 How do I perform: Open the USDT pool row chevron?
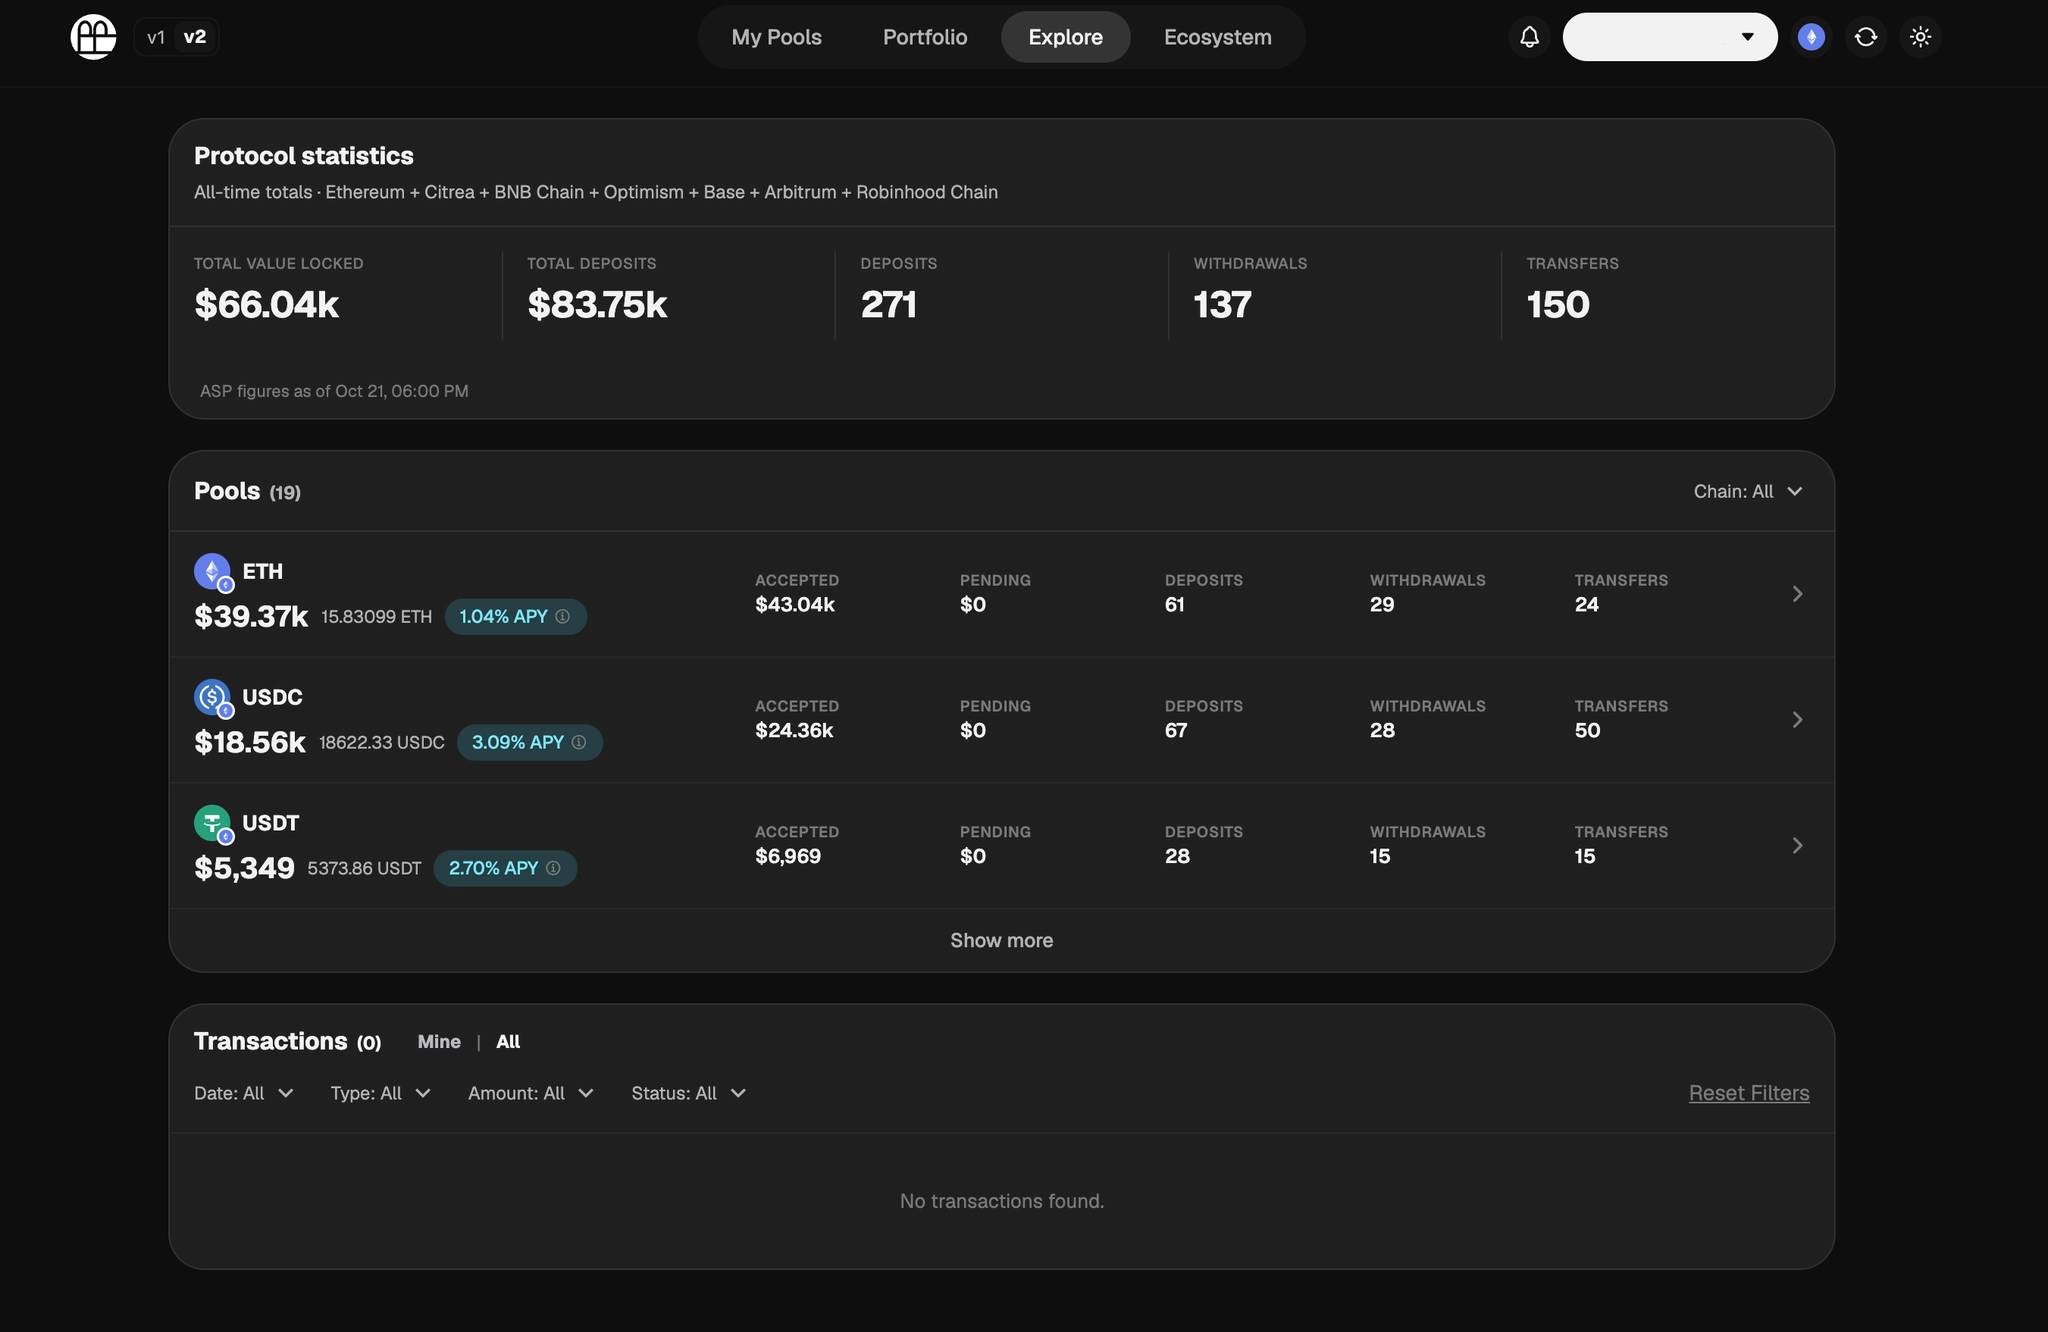click(1797, 846)
